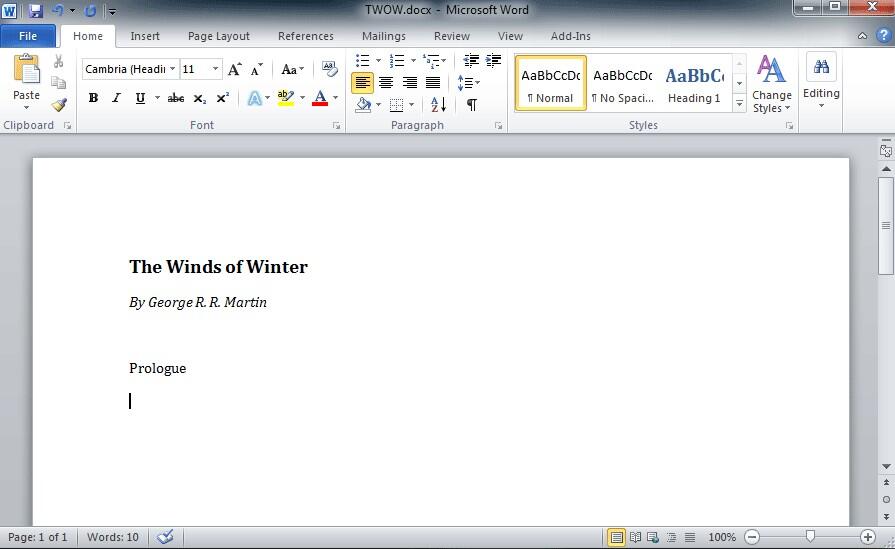Switch to the References tab
895x549 pixels.
(x=305, y=36)
